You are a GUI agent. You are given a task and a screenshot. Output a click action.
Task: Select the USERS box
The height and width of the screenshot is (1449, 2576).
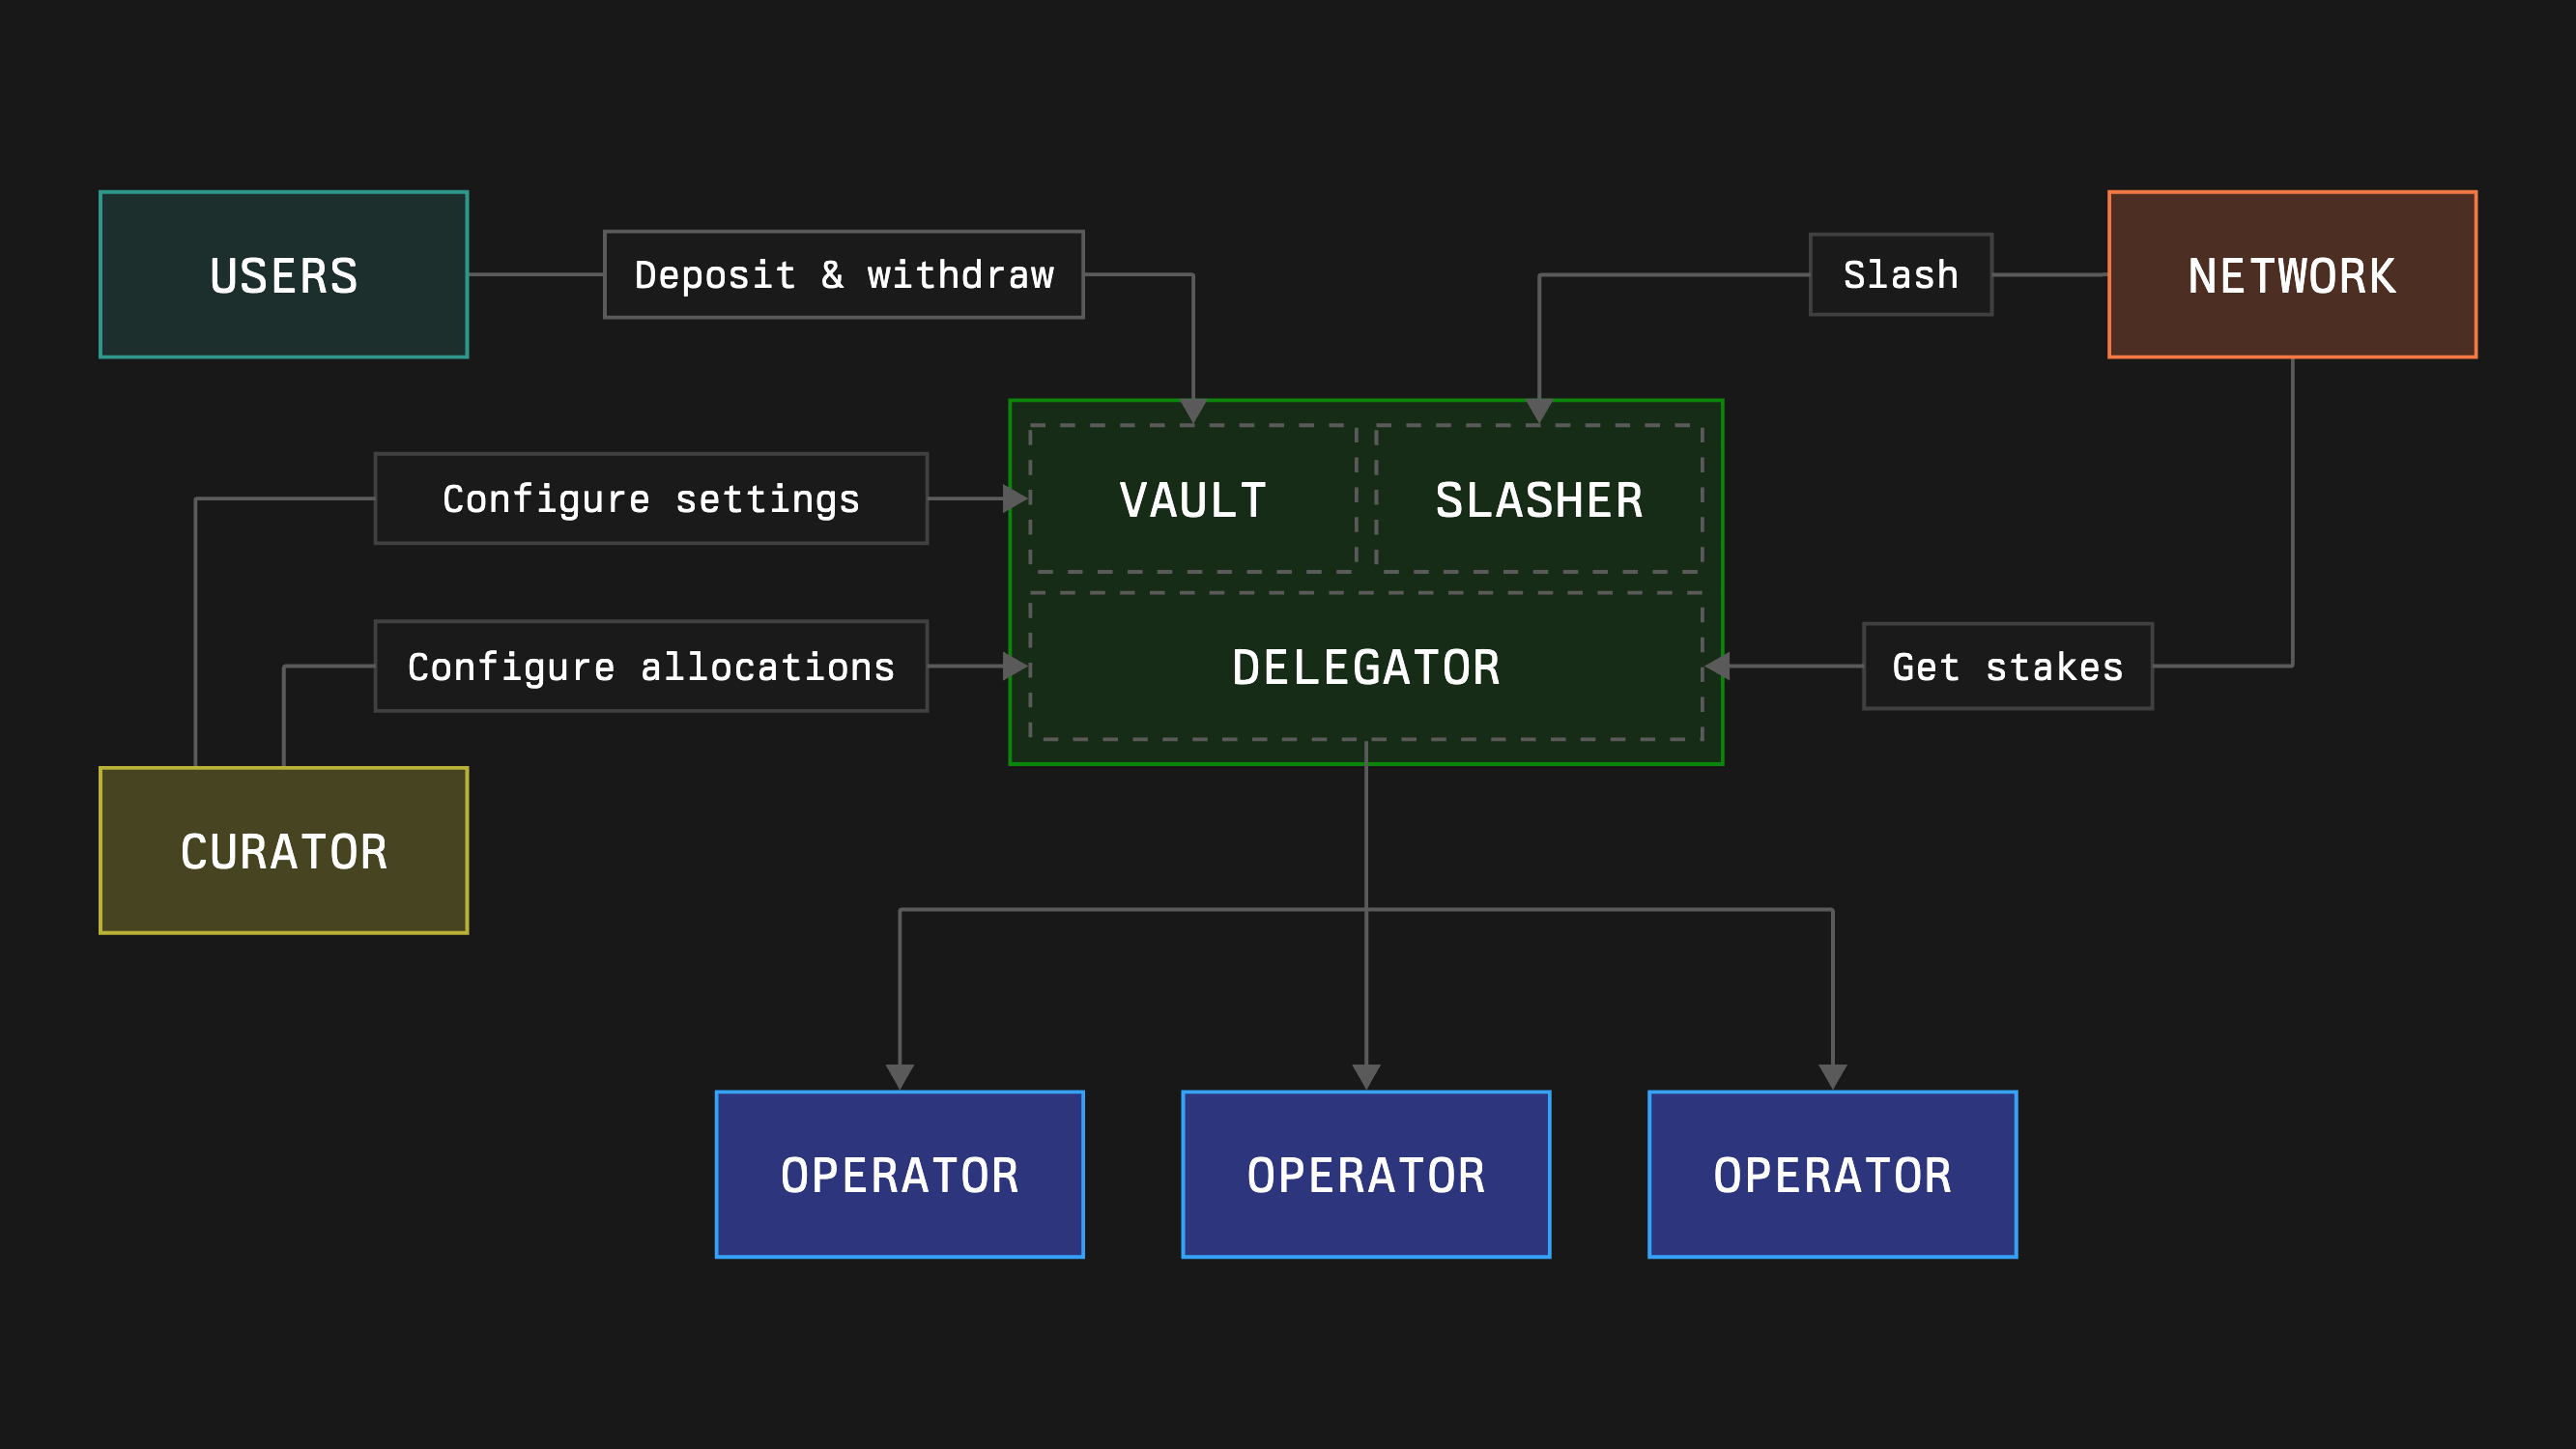point(283,275)
